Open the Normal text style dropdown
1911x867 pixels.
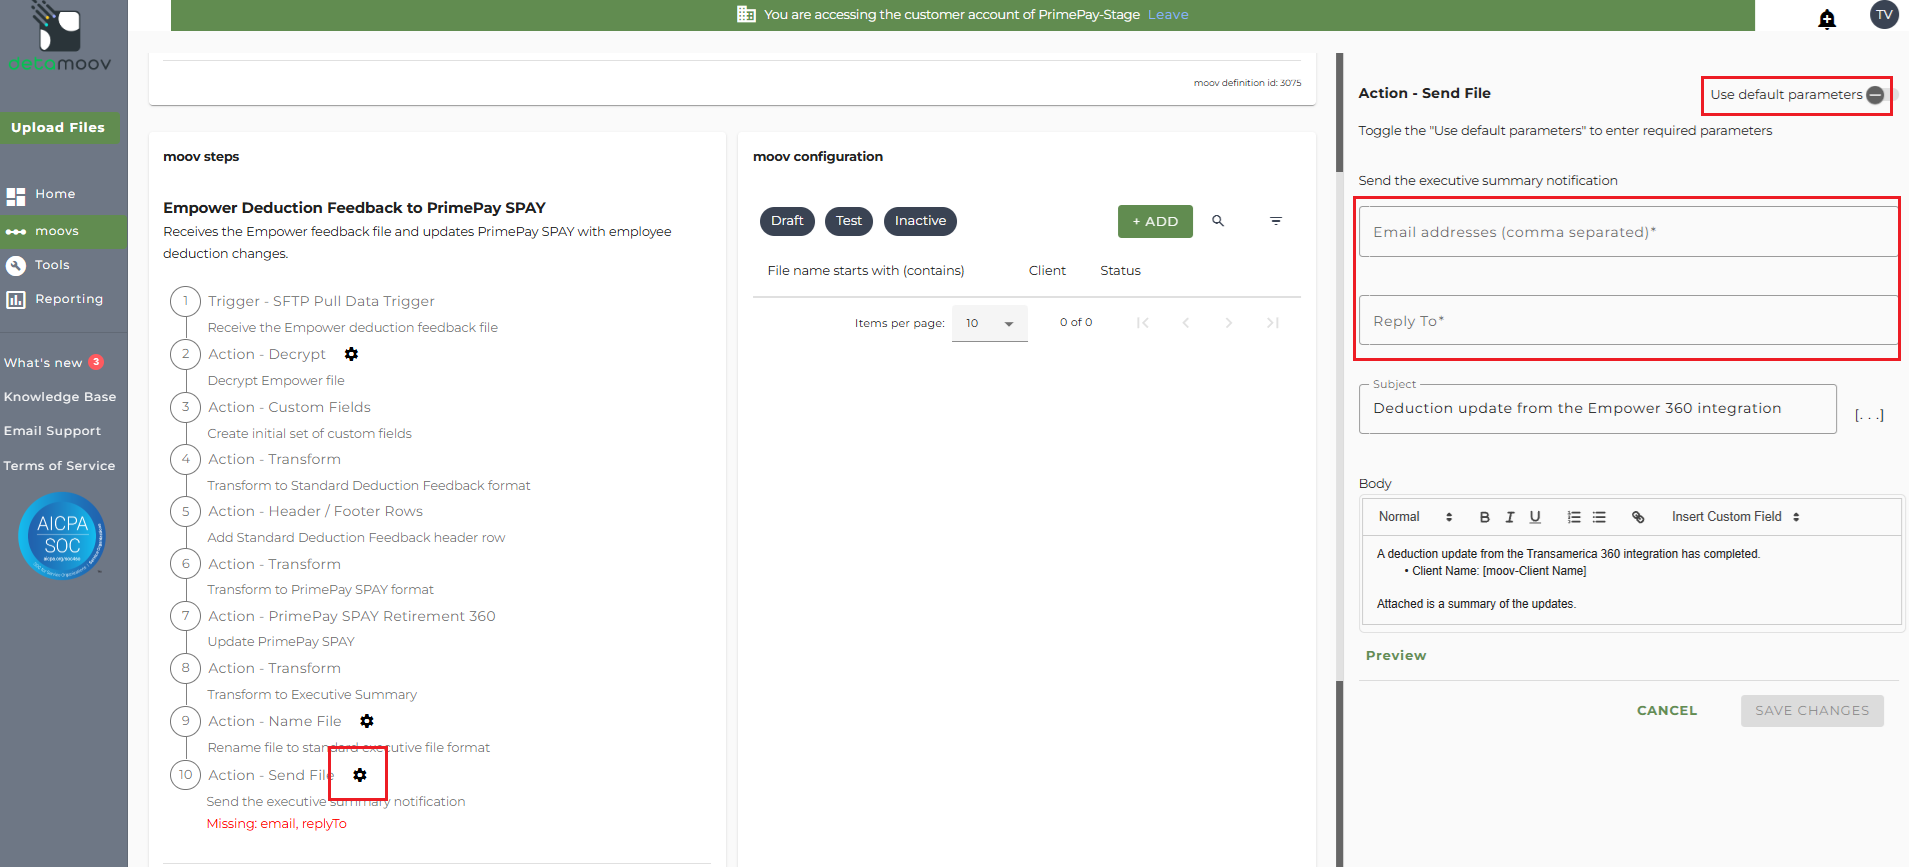click(x=1415, y=517)
